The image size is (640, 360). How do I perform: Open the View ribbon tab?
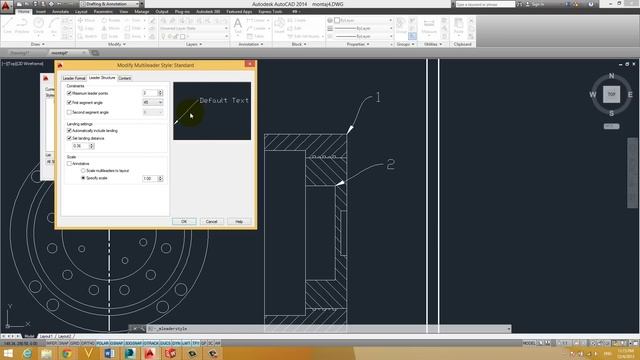124,11
